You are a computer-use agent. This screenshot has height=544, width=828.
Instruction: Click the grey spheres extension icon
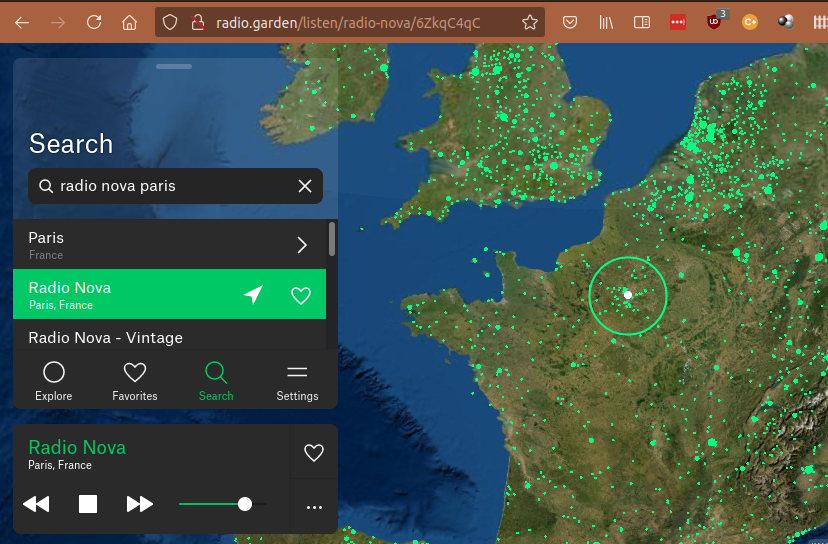786,22
